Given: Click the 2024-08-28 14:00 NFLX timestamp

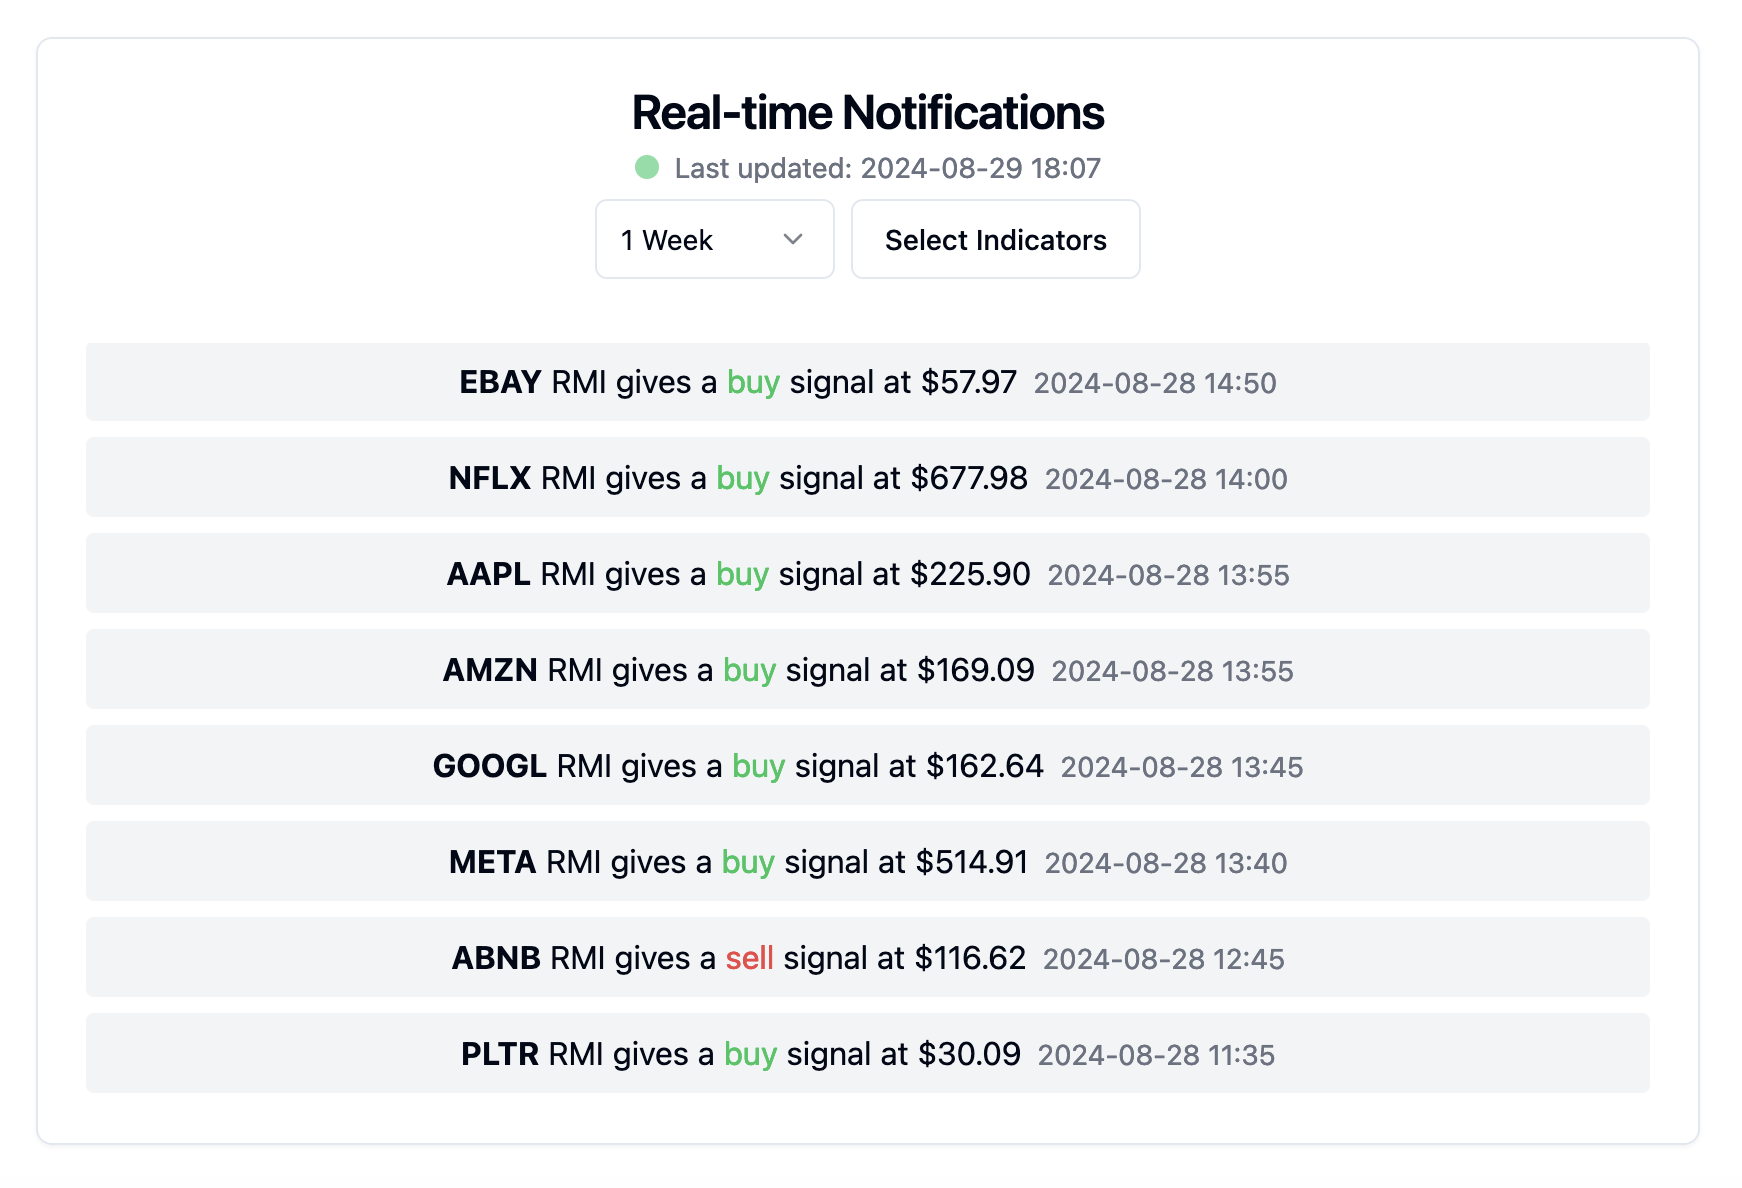Looking at the screenshot, I should click(x=1166, y=479).
